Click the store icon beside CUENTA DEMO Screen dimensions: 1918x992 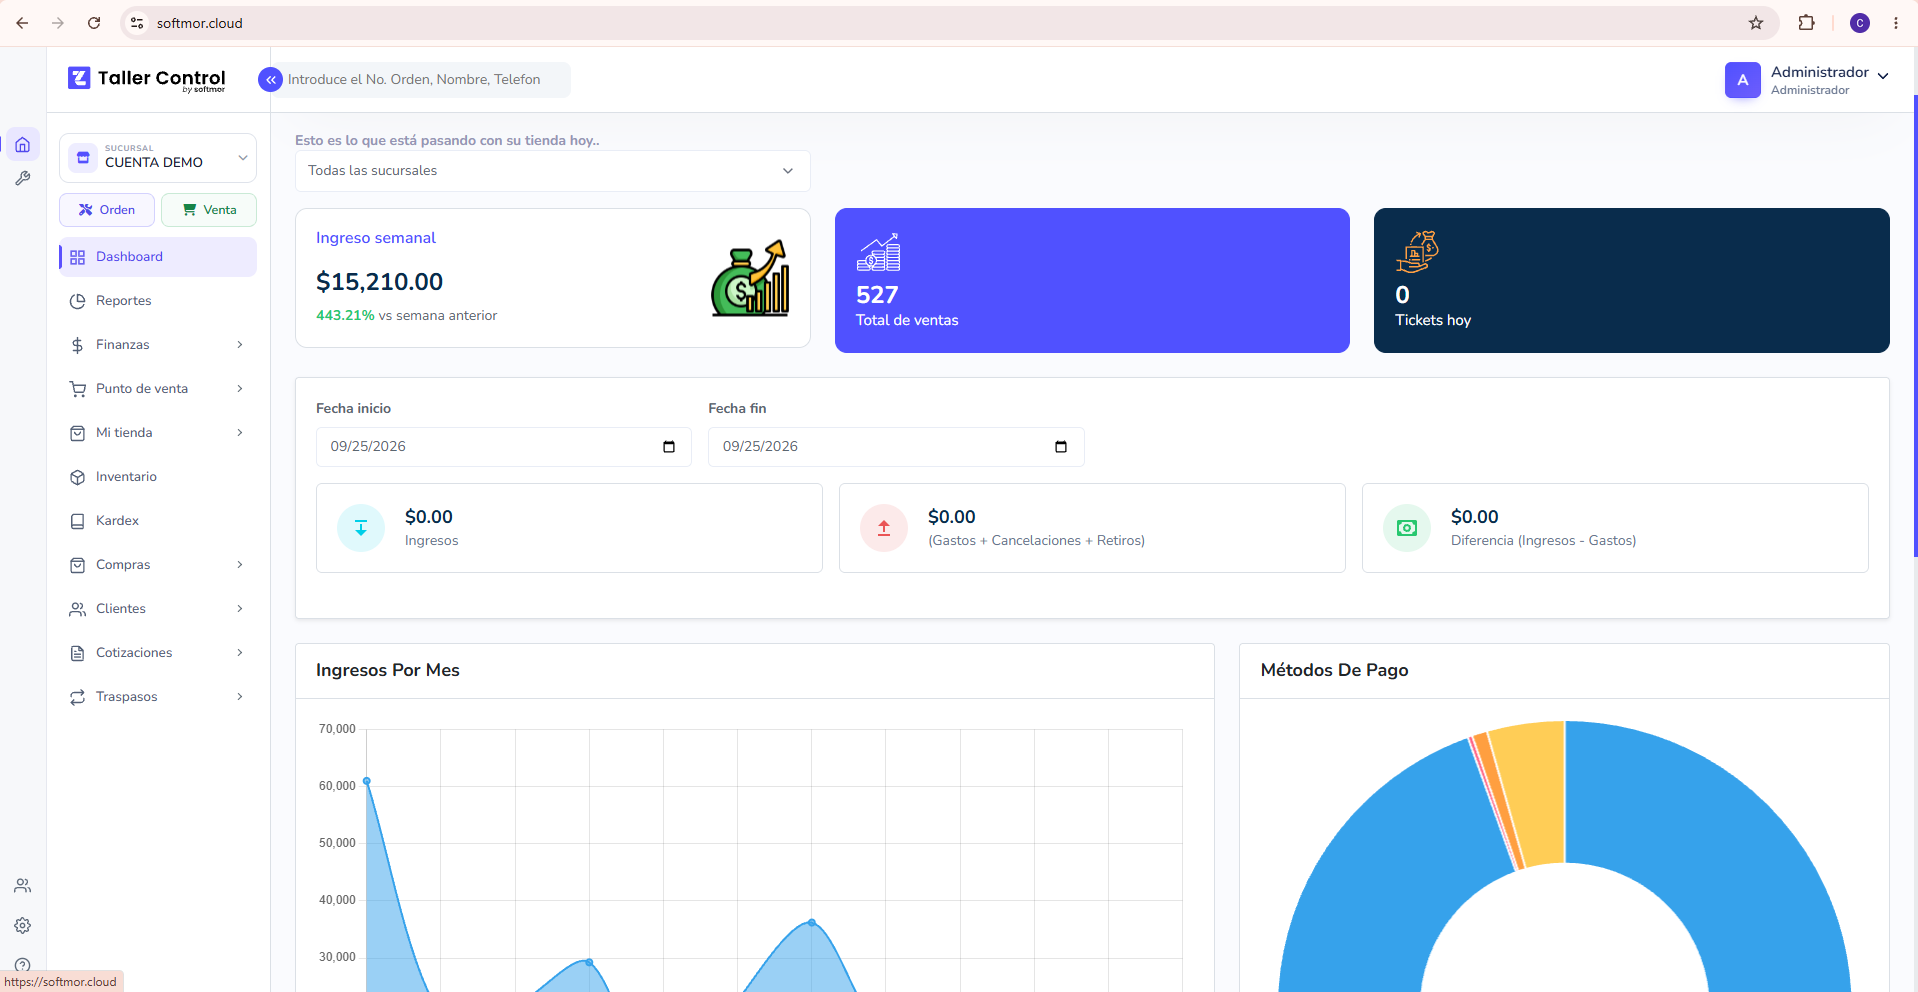84,158
